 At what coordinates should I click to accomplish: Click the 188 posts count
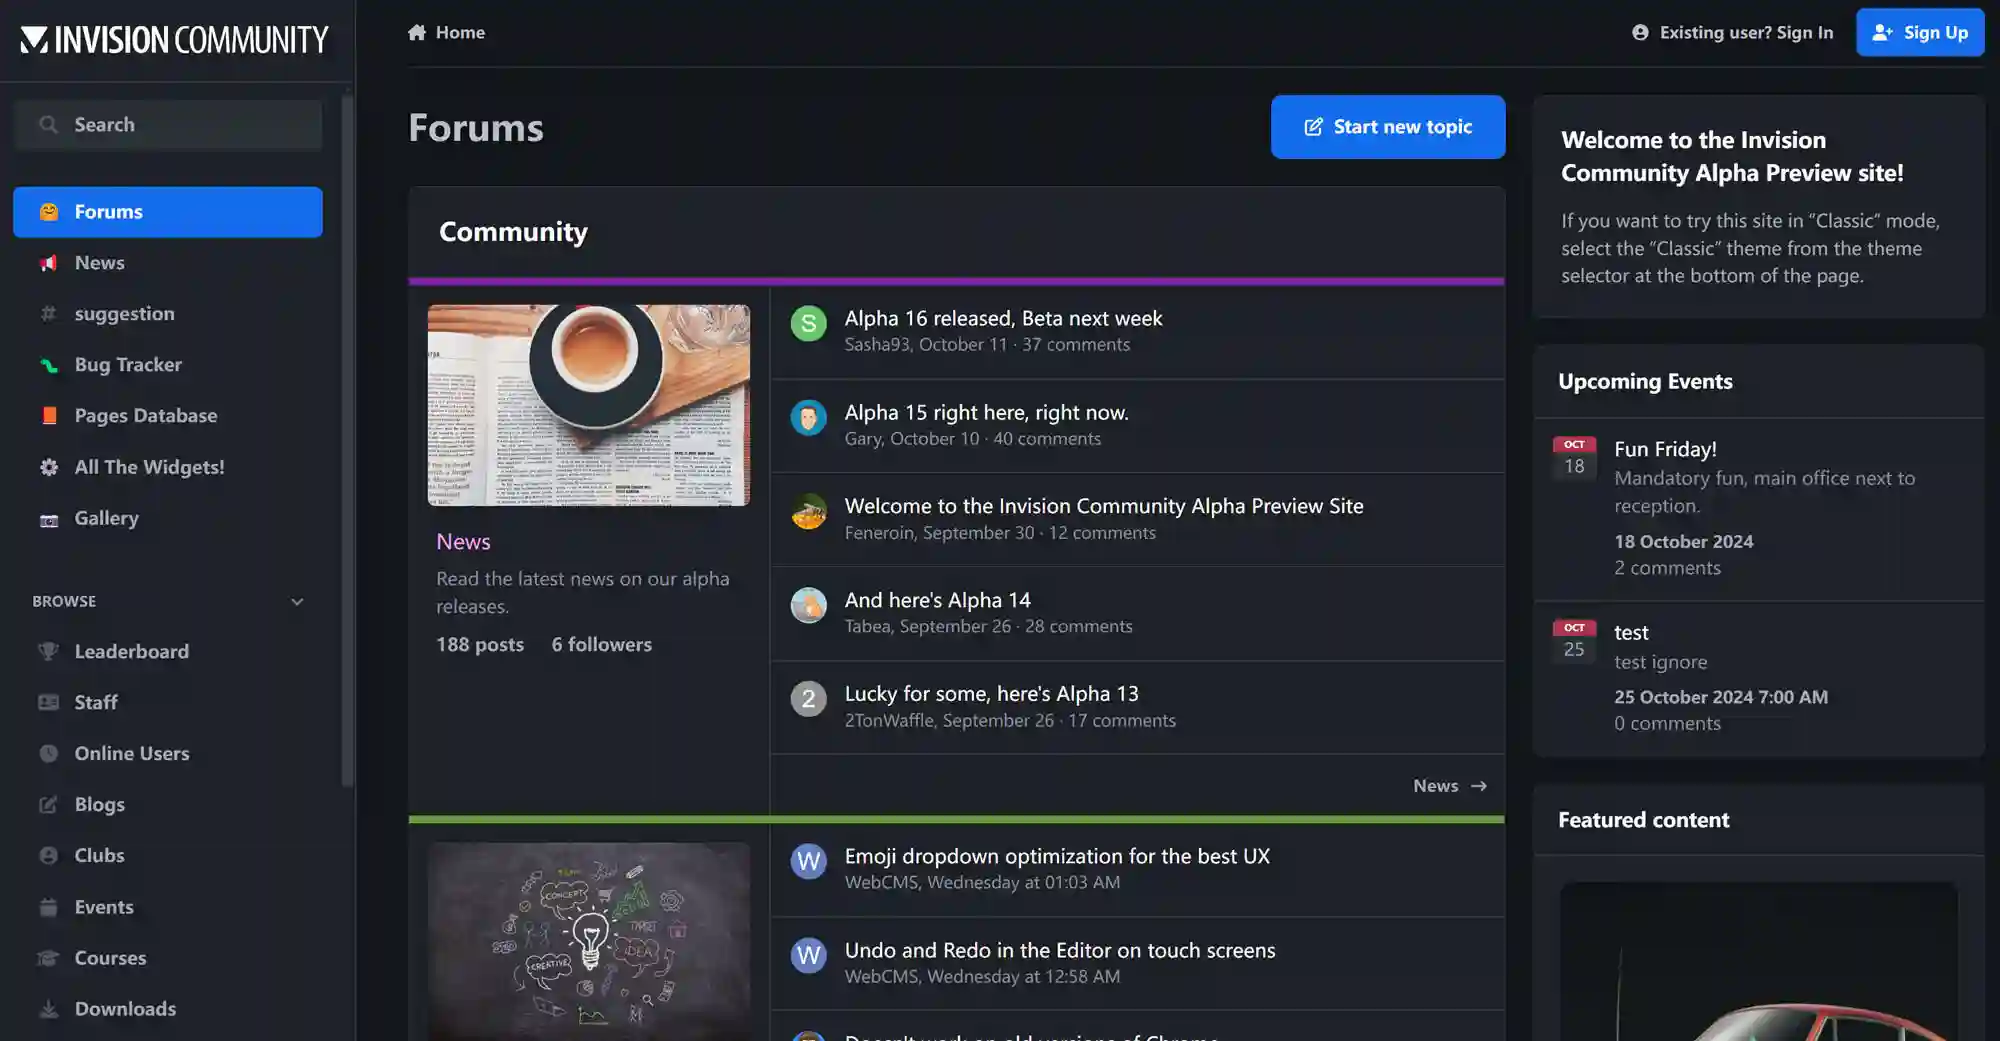tap(480, 644)
